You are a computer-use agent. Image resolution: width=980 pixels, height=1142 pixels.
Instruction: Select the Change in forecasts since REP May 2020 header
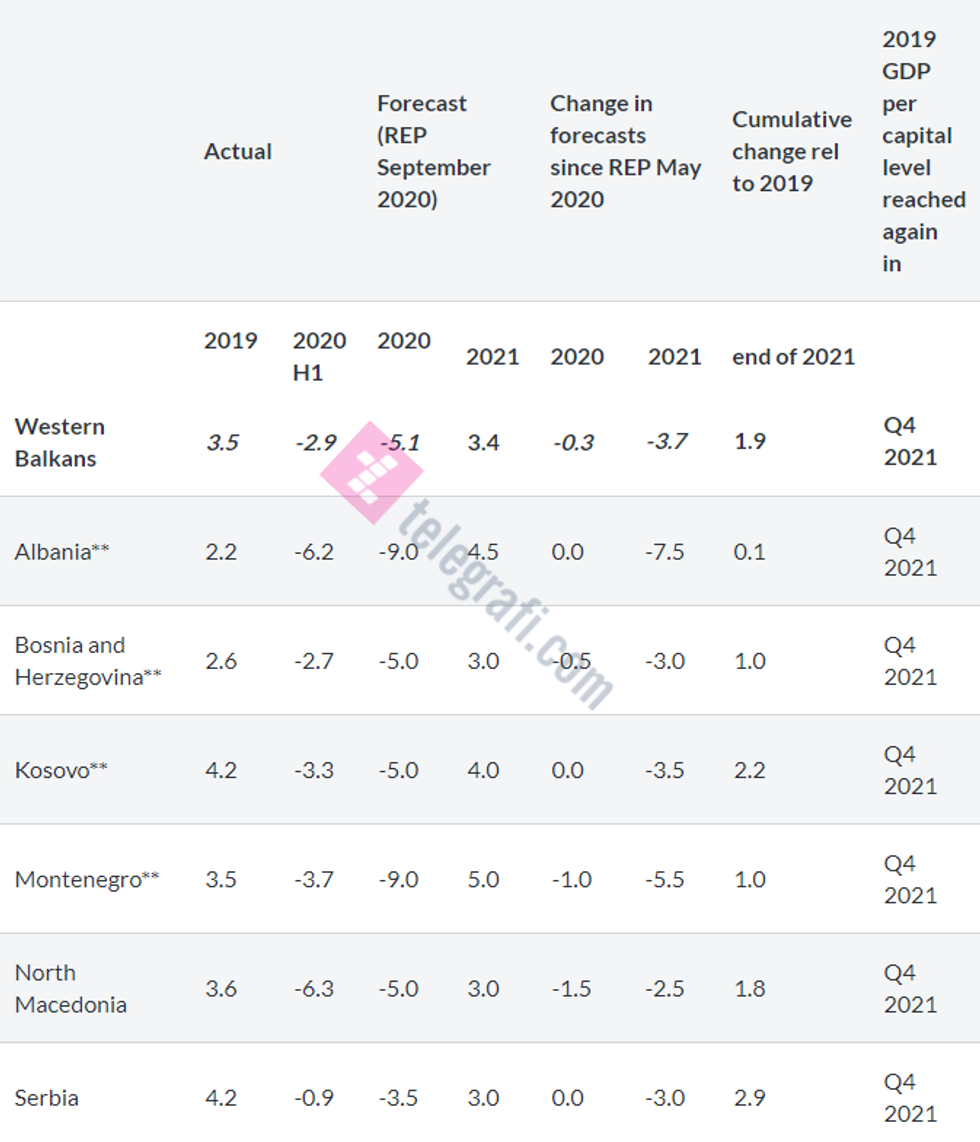[x=625, y=151]
